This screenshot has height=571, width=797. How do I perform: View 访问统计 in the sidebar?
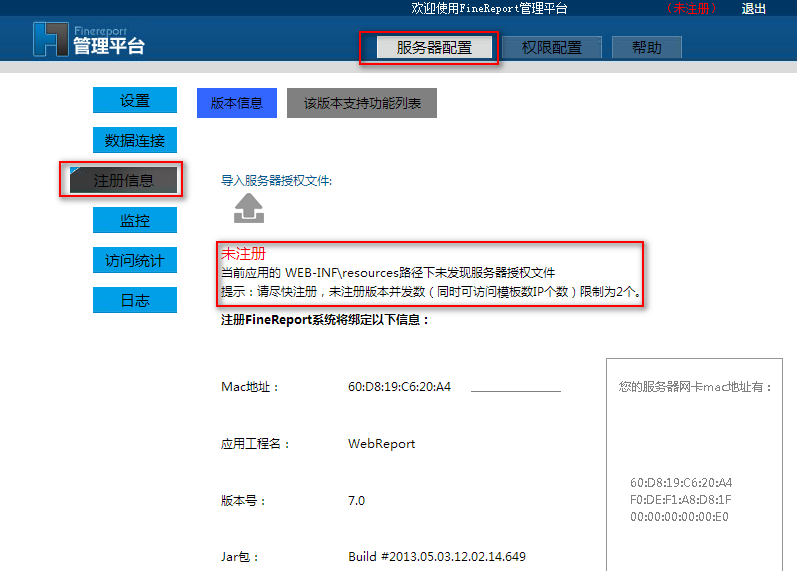(x=135, y=260)
